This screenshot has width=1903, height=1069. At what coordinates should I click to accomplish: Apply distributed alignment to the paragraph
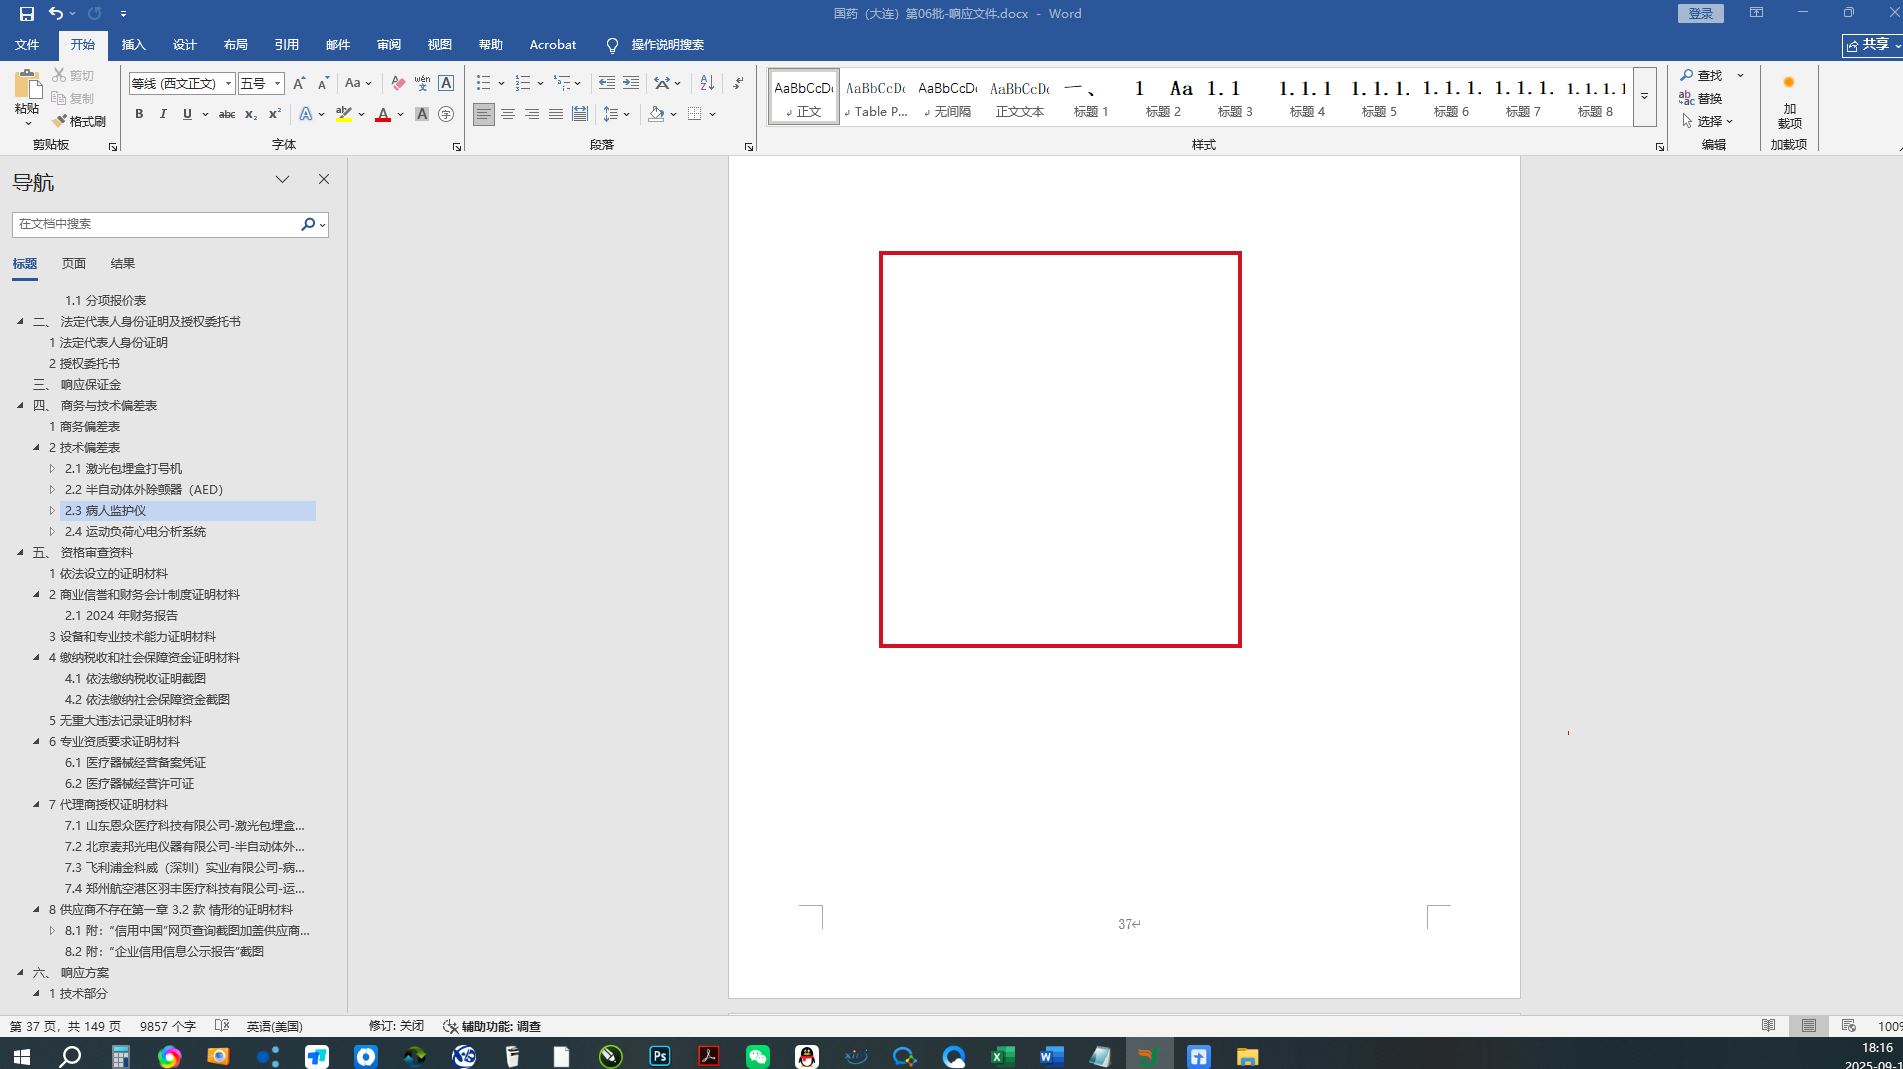click(579, 114)
